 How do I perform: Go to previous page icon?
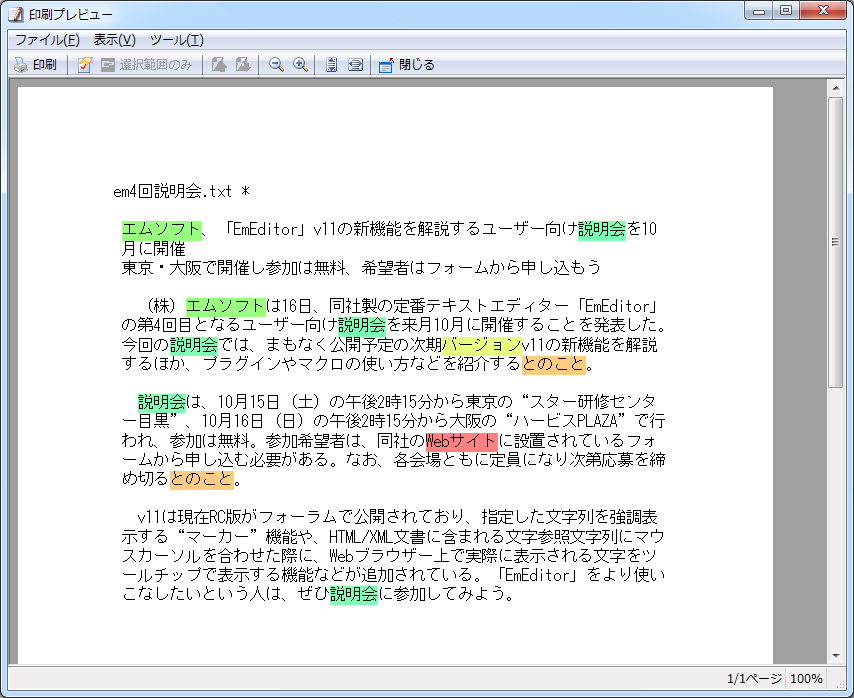[x=219, y=65]
